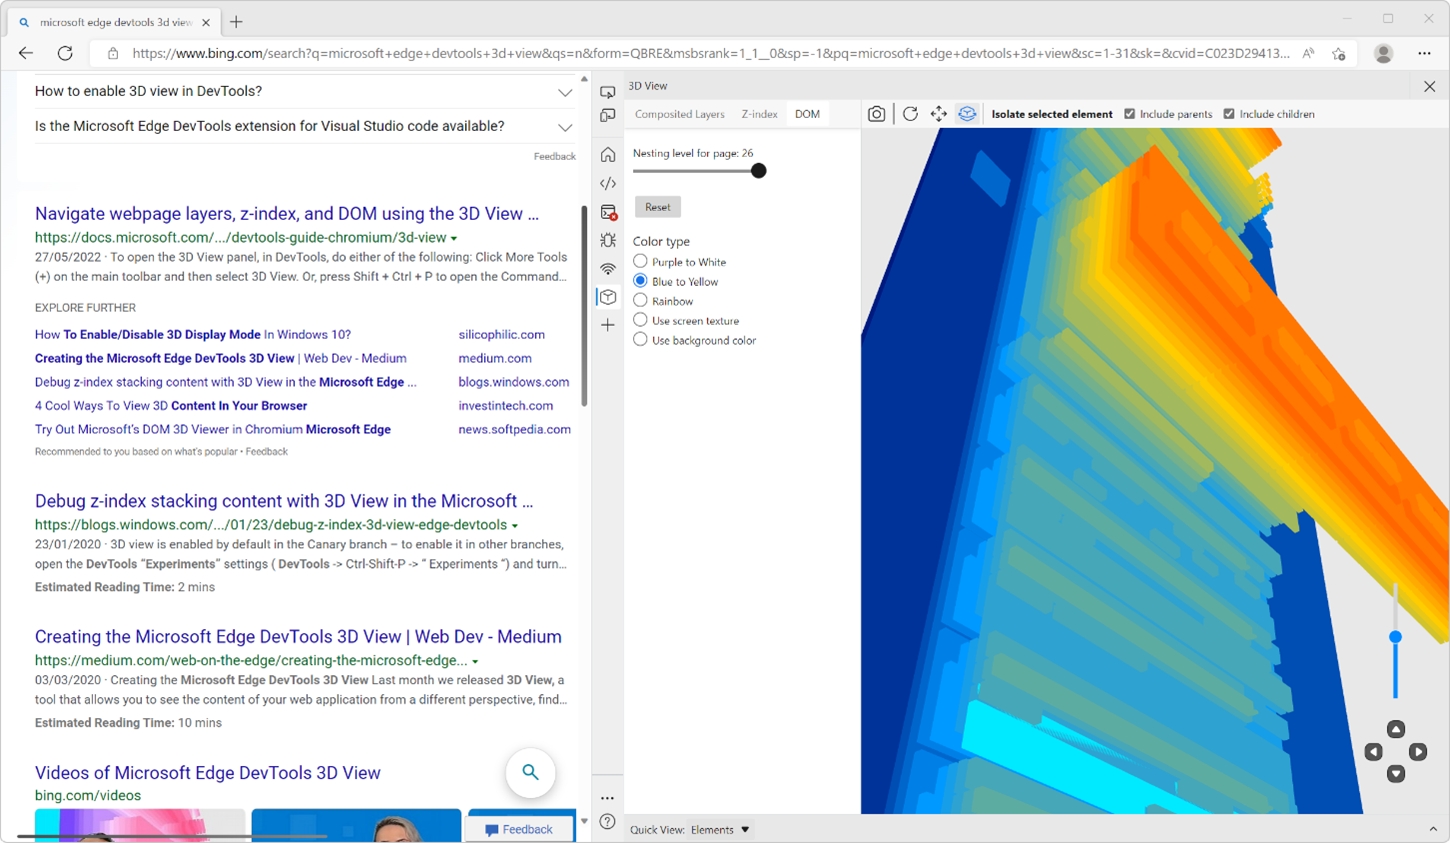Viewport: 1450px width, 843px height.
Task: Pan the 3D canvas left arrow
Action: tap(1374, 752)
